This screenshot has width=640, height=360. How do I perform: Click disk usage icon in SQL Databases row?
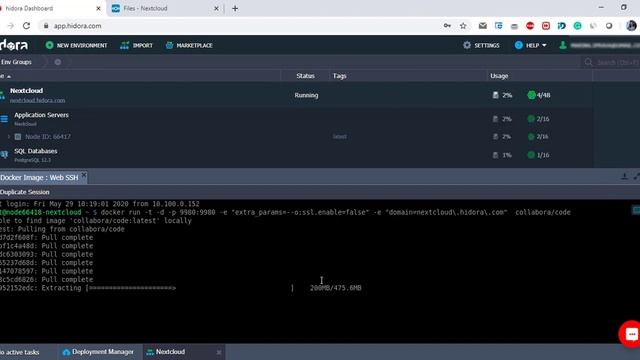[495, 155]
